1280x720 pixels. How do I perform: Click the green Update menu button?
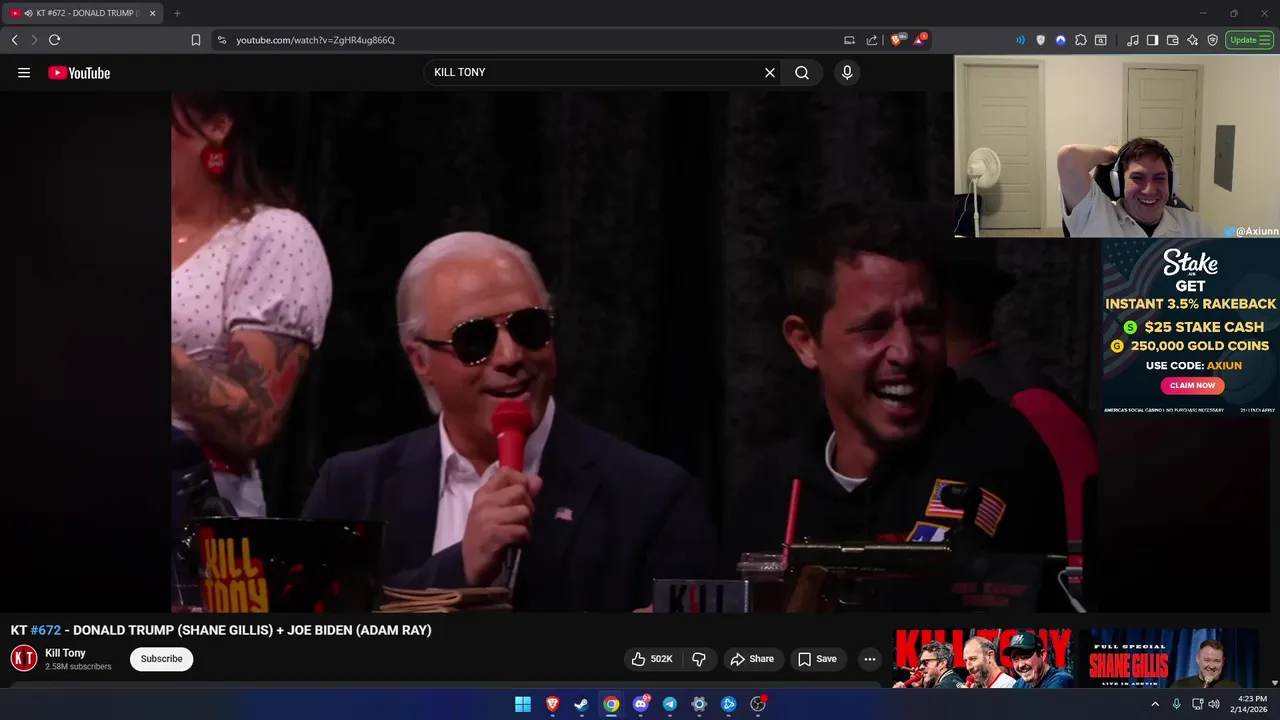point(1250,40)
